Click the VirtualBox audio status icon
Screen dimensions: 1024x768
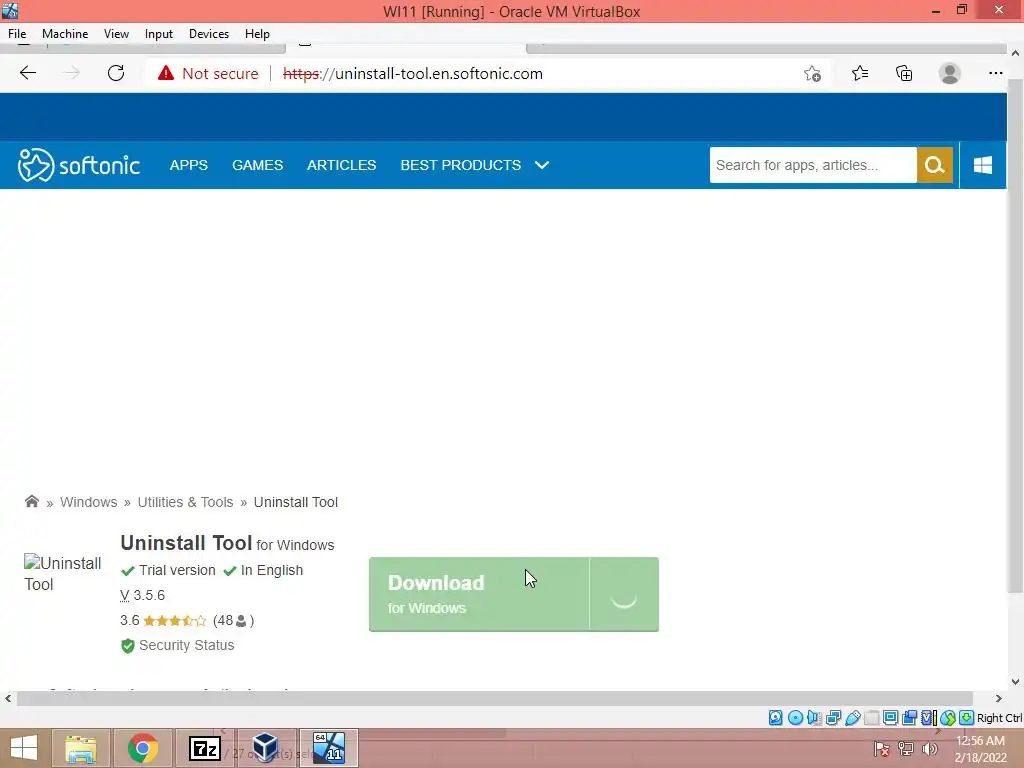(x=814, y=718)
